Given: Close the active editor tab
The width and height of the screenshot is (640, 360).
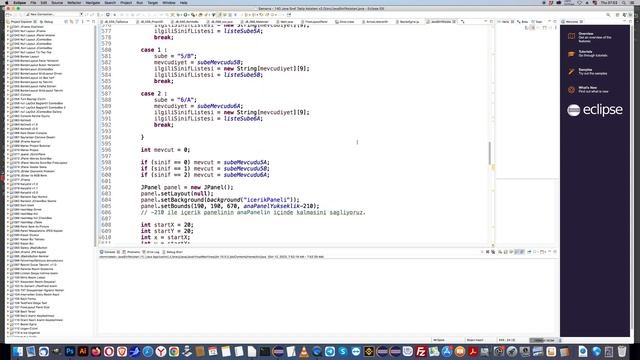Looking at the screenshot, I should [454, 22].
